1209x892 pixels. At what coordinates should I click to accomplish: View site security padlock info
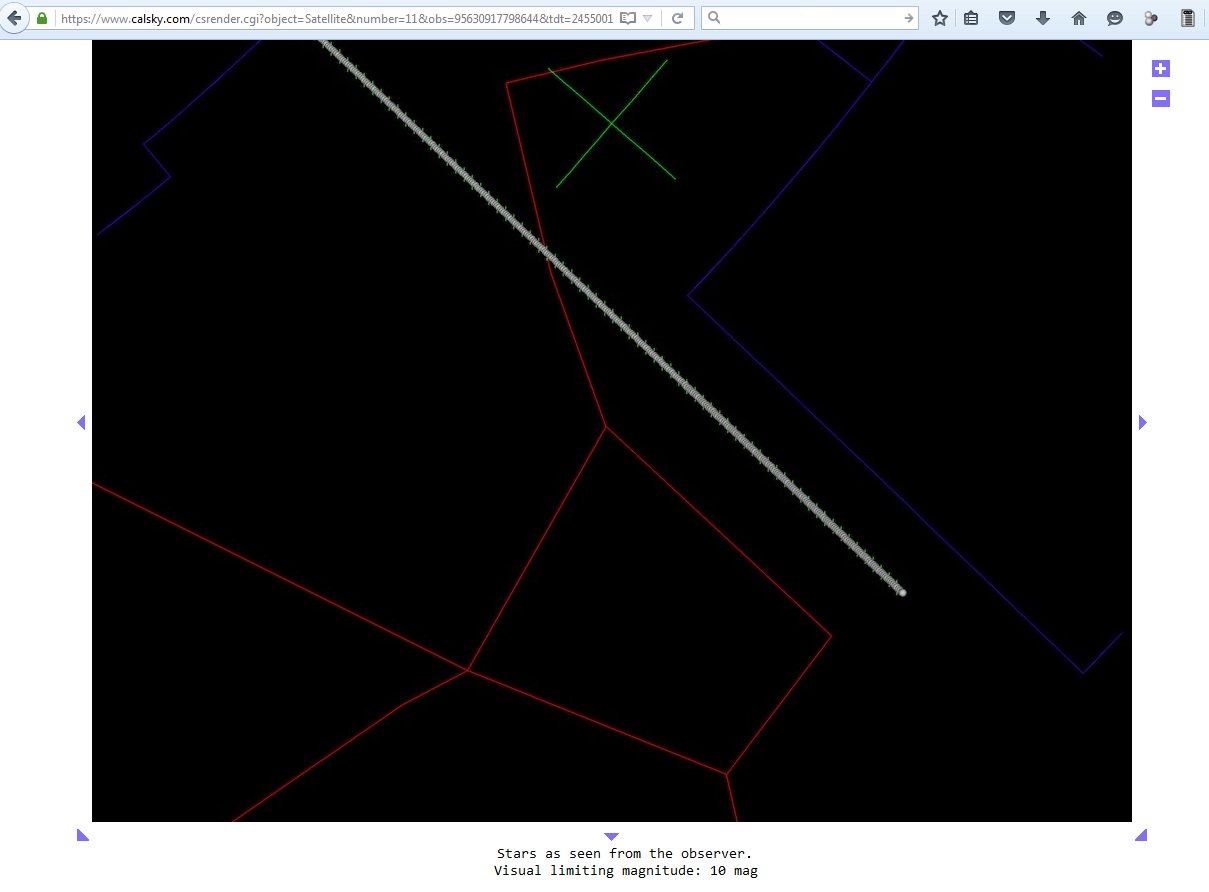click(42, 18)
